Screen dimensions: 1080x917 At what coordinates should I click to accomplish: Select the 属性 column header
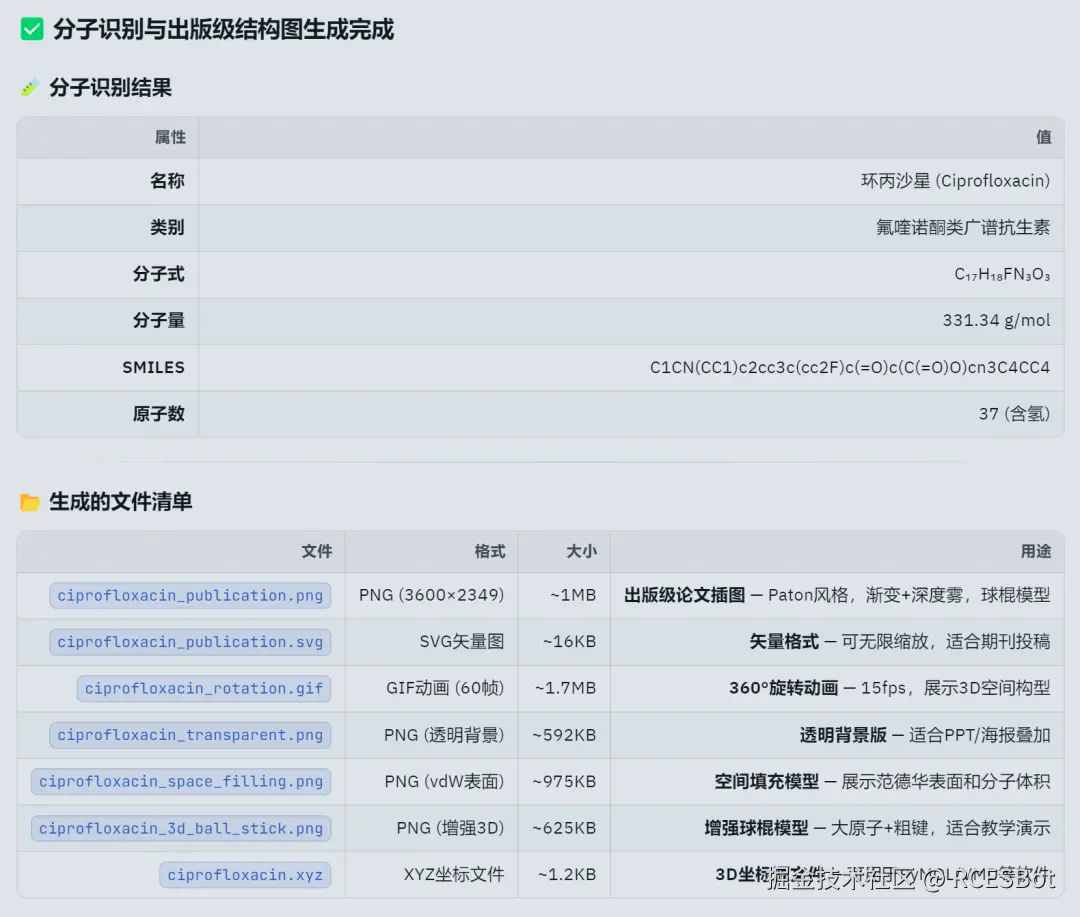[170, 137]
